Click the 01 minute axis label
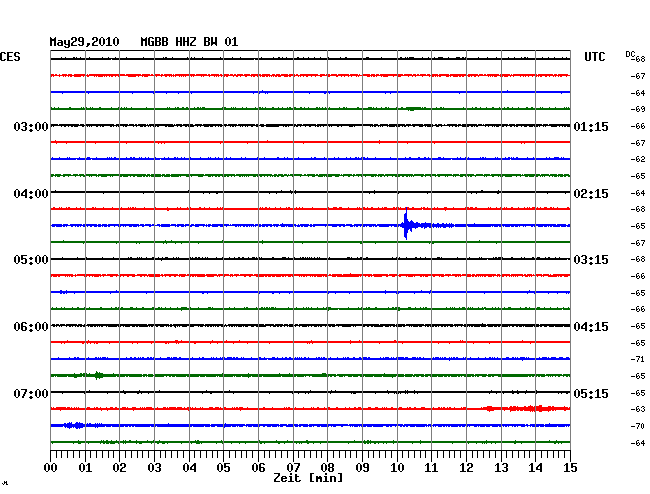This screenshot has width=650, height=494. pos(85,468)
